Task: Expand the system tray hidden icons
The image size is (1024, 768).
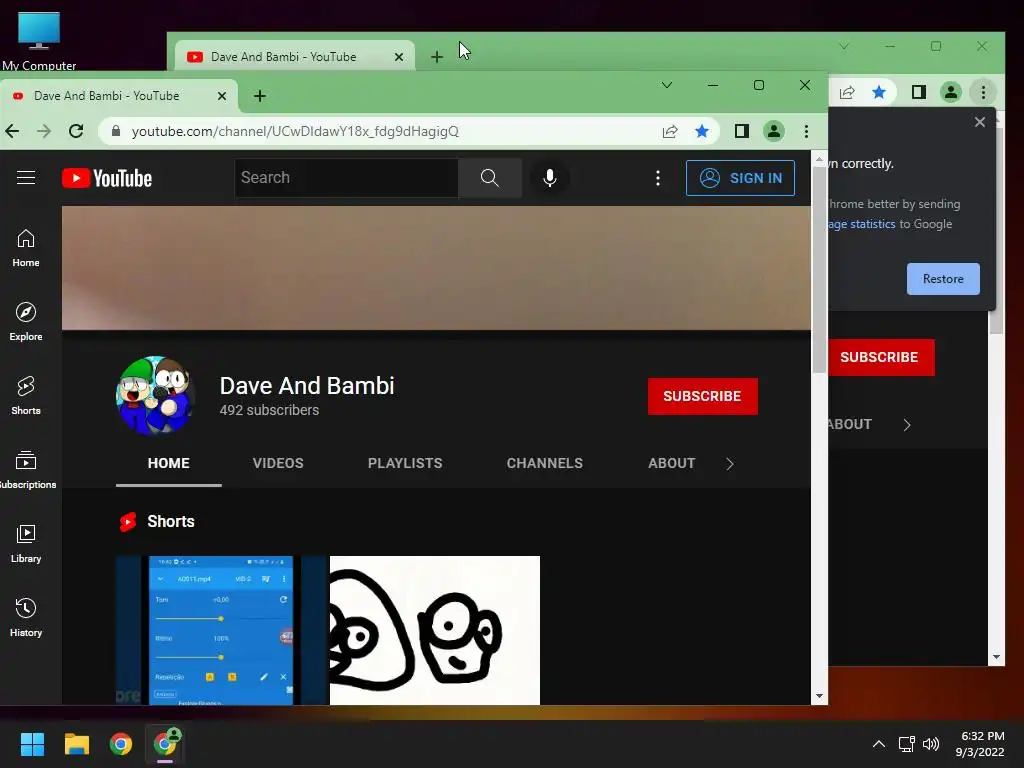Action: (879, 744)
